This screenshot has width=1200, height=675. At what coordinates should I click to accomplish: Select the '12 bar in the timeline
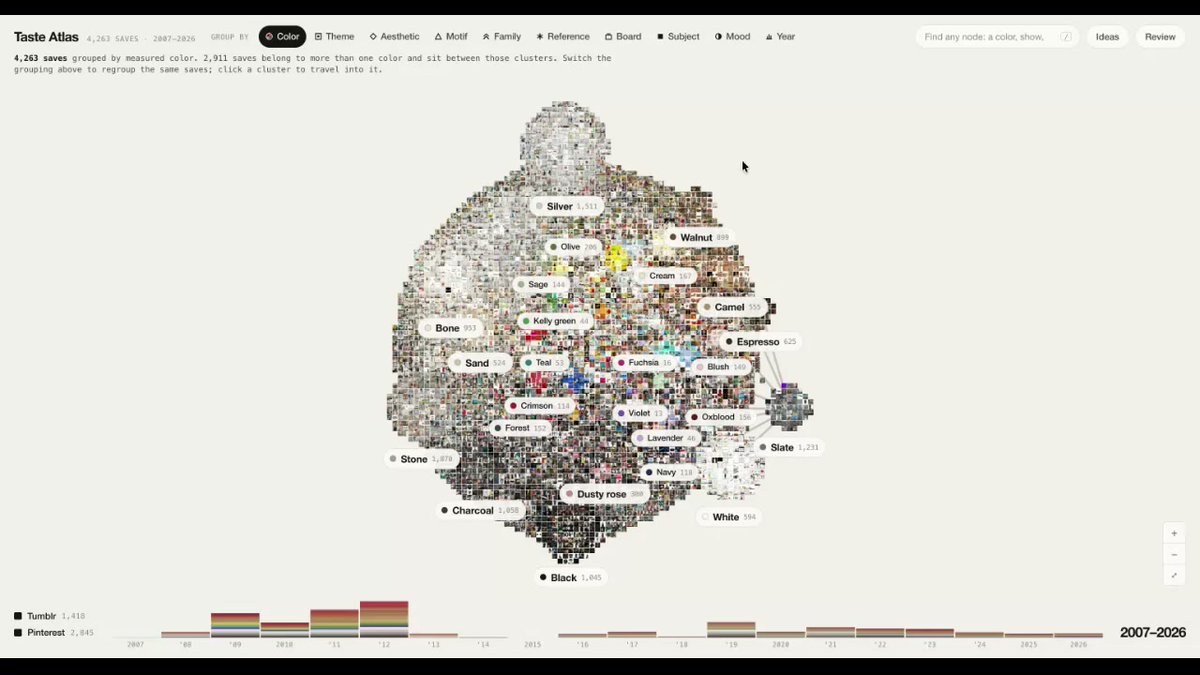click(x=384, y=619)
